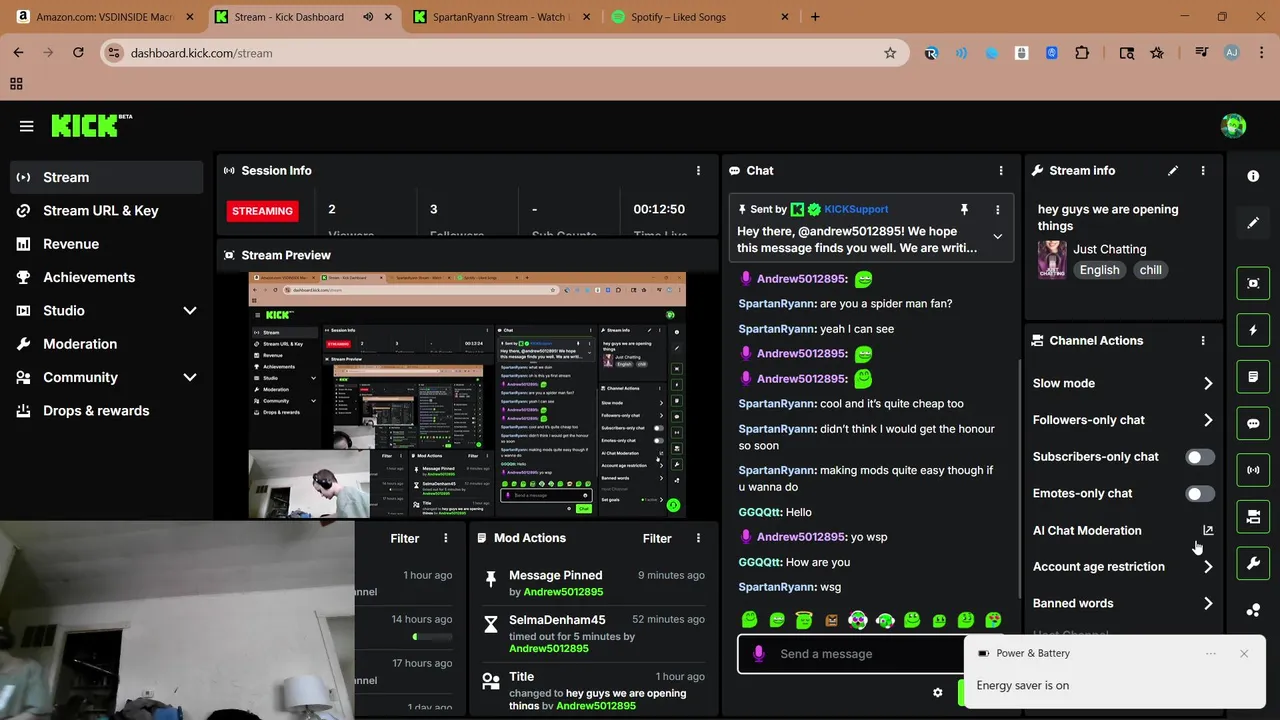Unpin the KICKSupport message with the pin icon
This screenshot has height=720, width=1280.
point(964,209)
